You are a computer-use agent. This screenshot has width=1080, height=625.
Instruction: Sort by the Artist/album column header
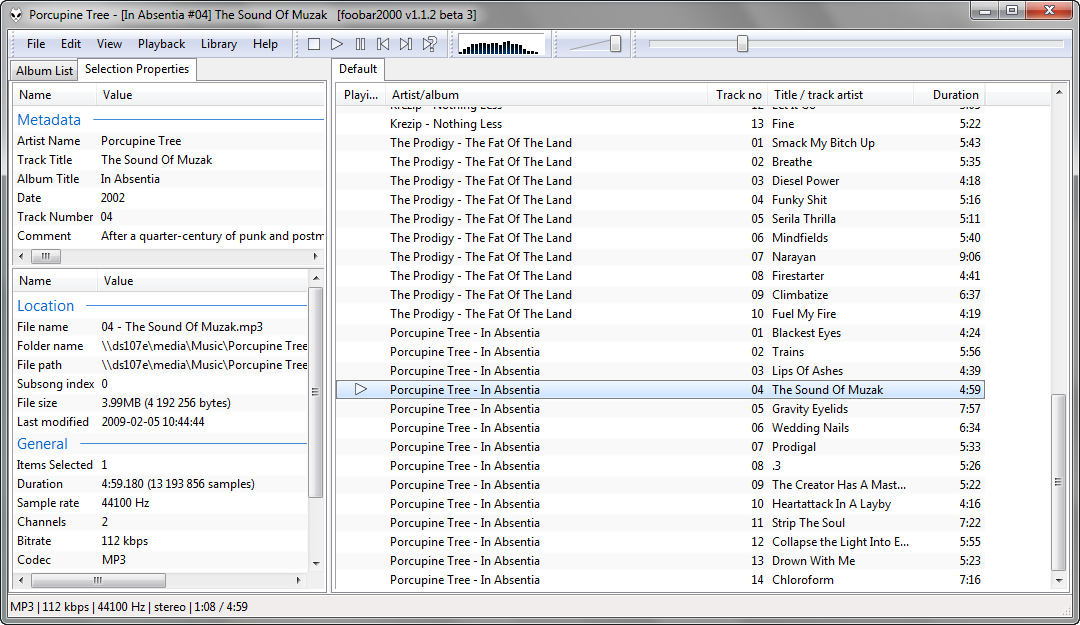pyautogui.click(x=548, y=95)
